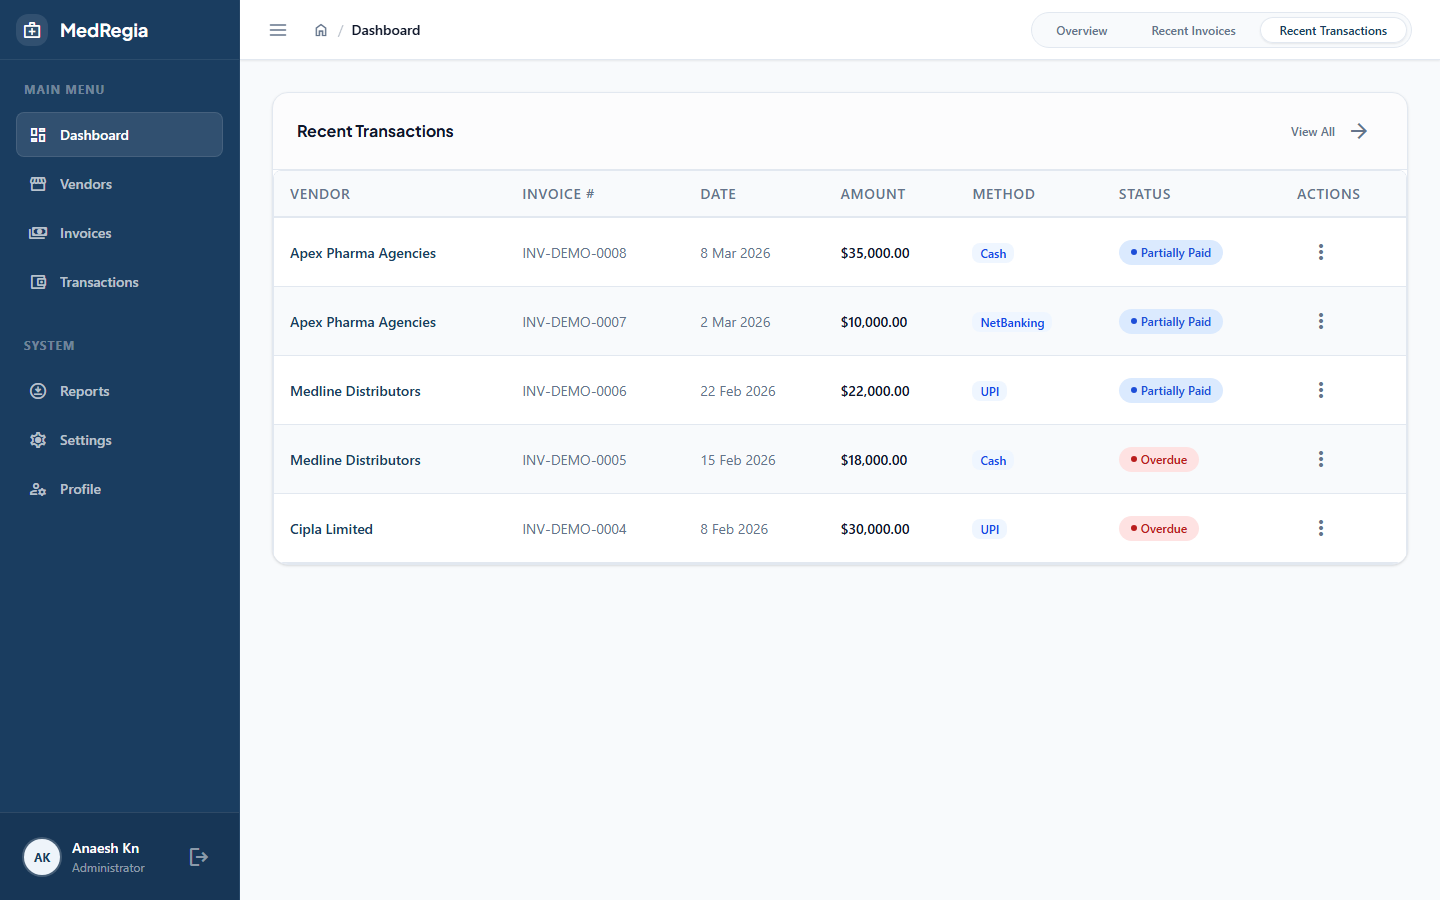Toggle the hamburger sidebar menu icon
Image resolution: width=1440 pixels, height=900 pixels.
coord(278,30)
